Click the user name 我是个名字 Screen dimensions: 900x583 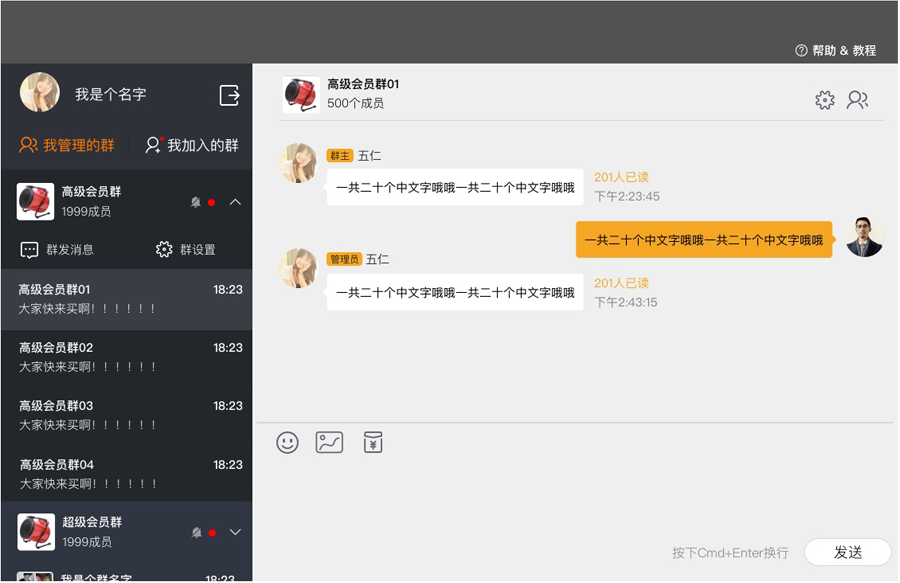pos(110,94)
